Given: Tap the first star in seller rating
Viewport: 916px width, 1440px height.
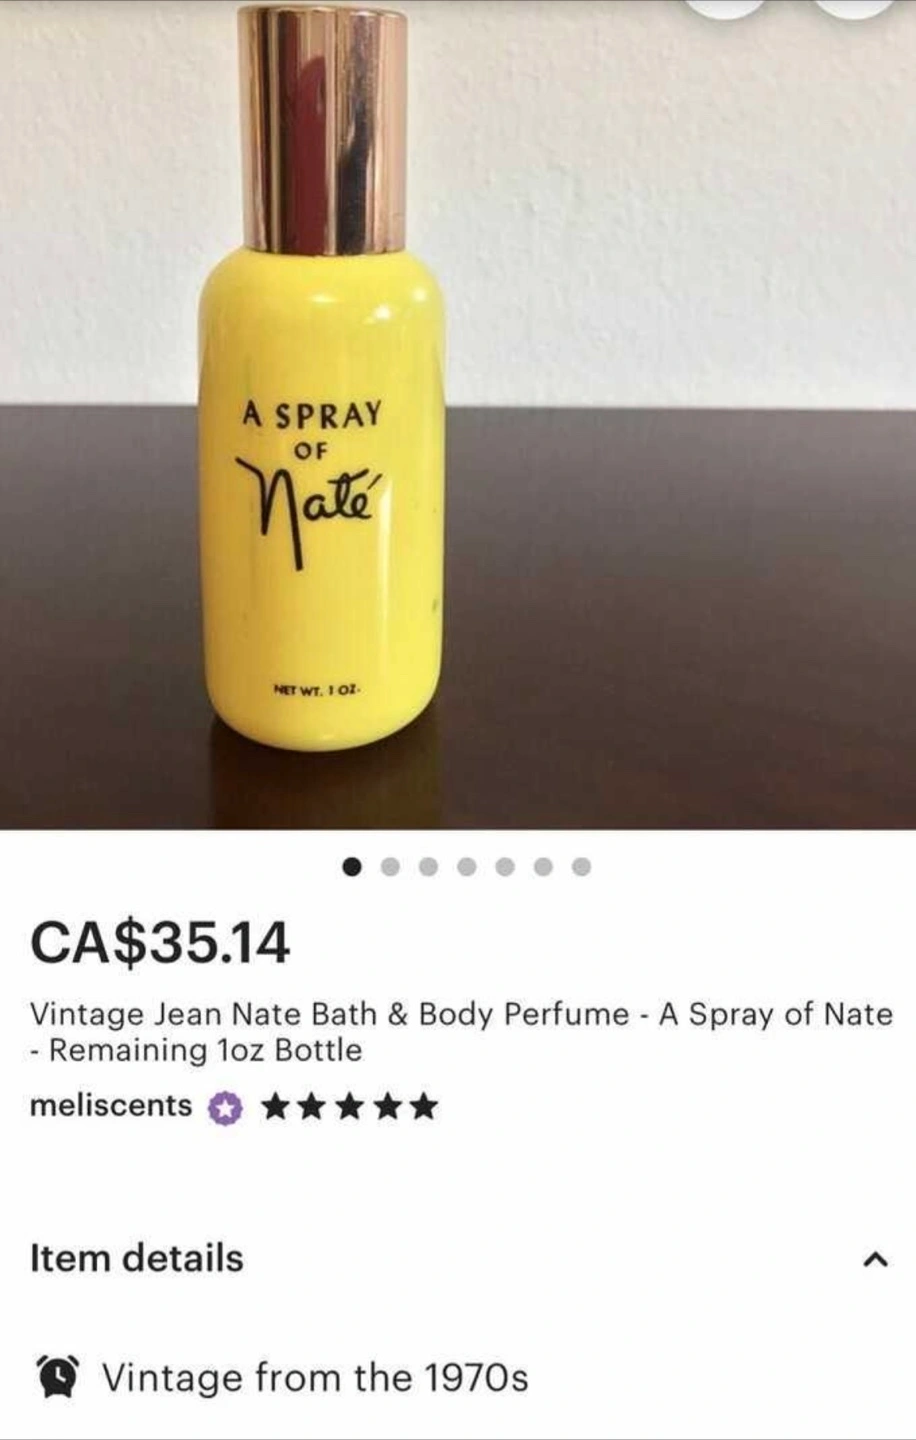Looking at the screenshot, I should click(x=274, y=1106).
